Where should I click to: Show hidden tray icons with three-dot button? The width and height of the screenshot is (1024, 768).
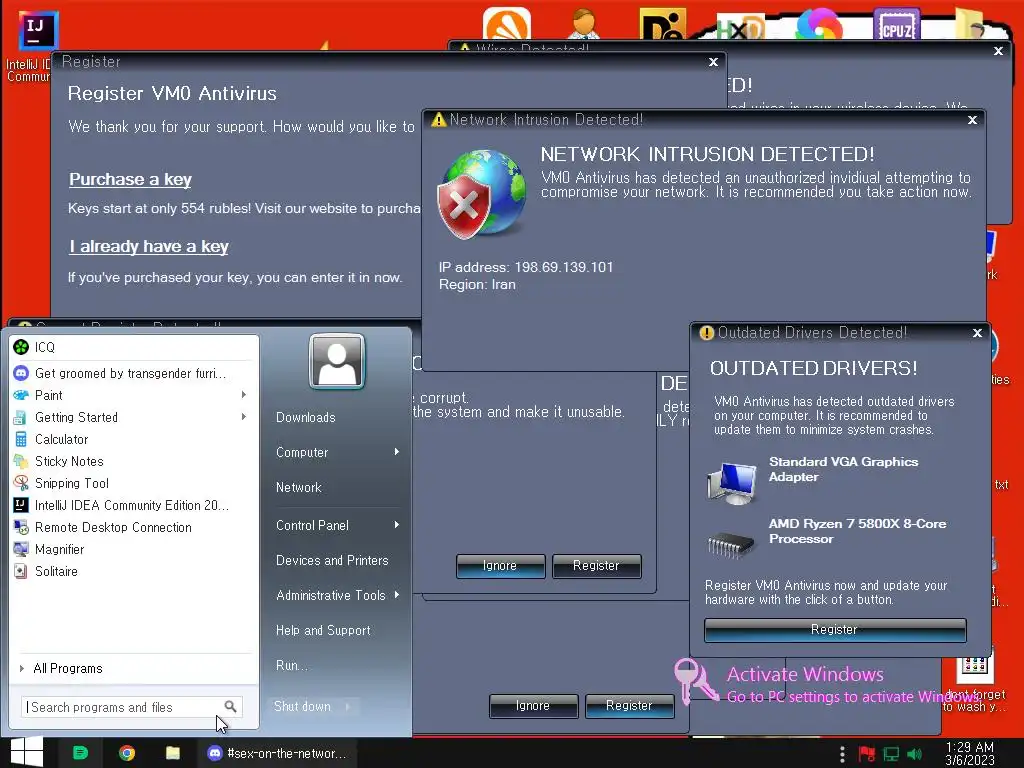click(842, 754)
